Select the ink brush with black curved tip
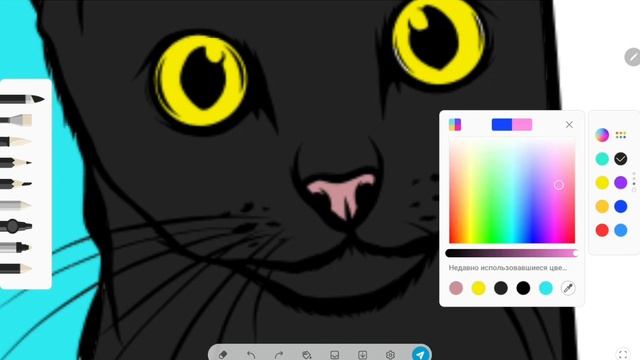The width and height of the screenshot is (640, 360). [16, 184]
